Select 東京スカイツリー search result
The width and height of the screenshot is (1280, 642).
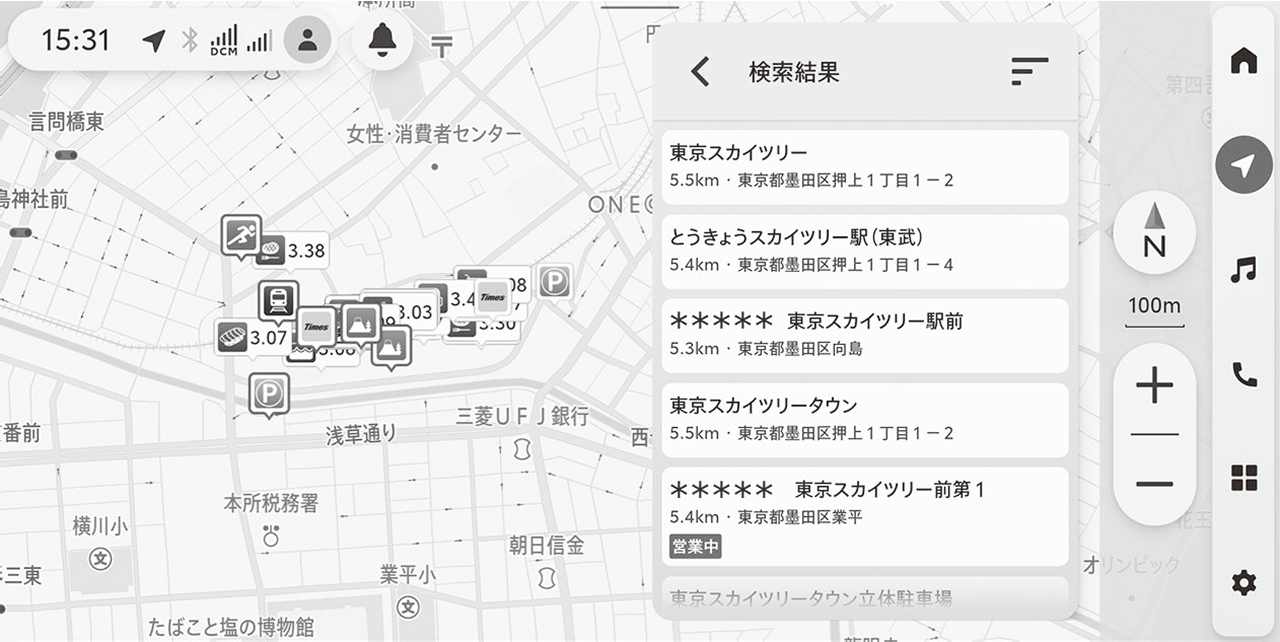pos(864,166)
